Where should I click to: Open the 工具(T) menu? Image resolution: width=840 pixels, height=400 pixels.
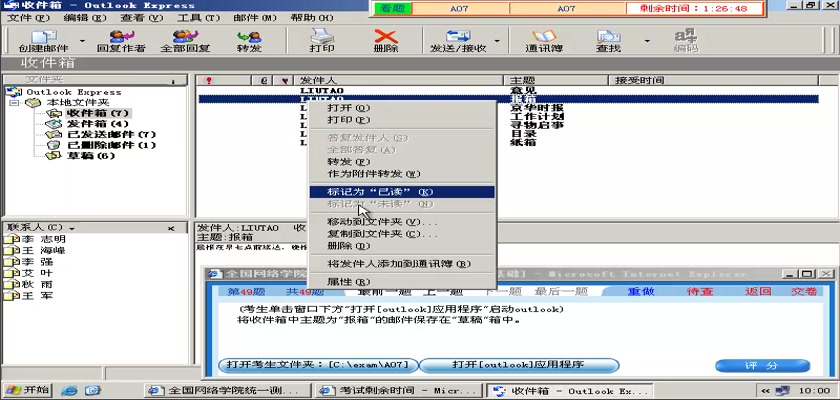[199, 18]
